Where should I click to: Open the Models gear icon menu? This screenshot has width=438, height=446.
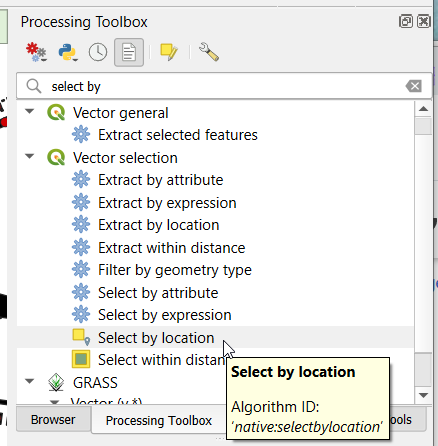[x=36, y=52]
